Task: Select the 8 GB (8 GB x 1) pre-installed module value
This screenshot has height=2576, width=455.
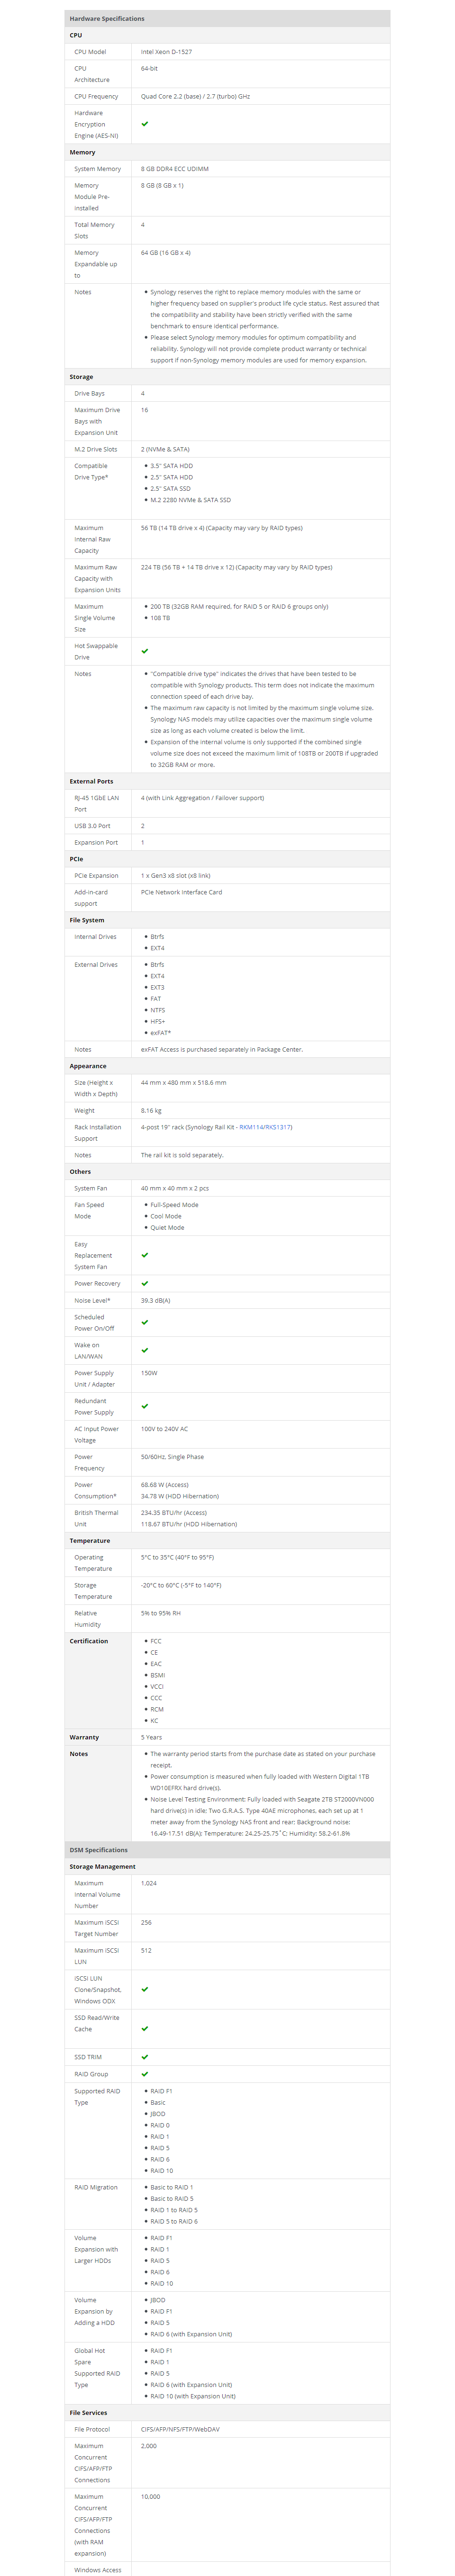Action: (162, 186)
